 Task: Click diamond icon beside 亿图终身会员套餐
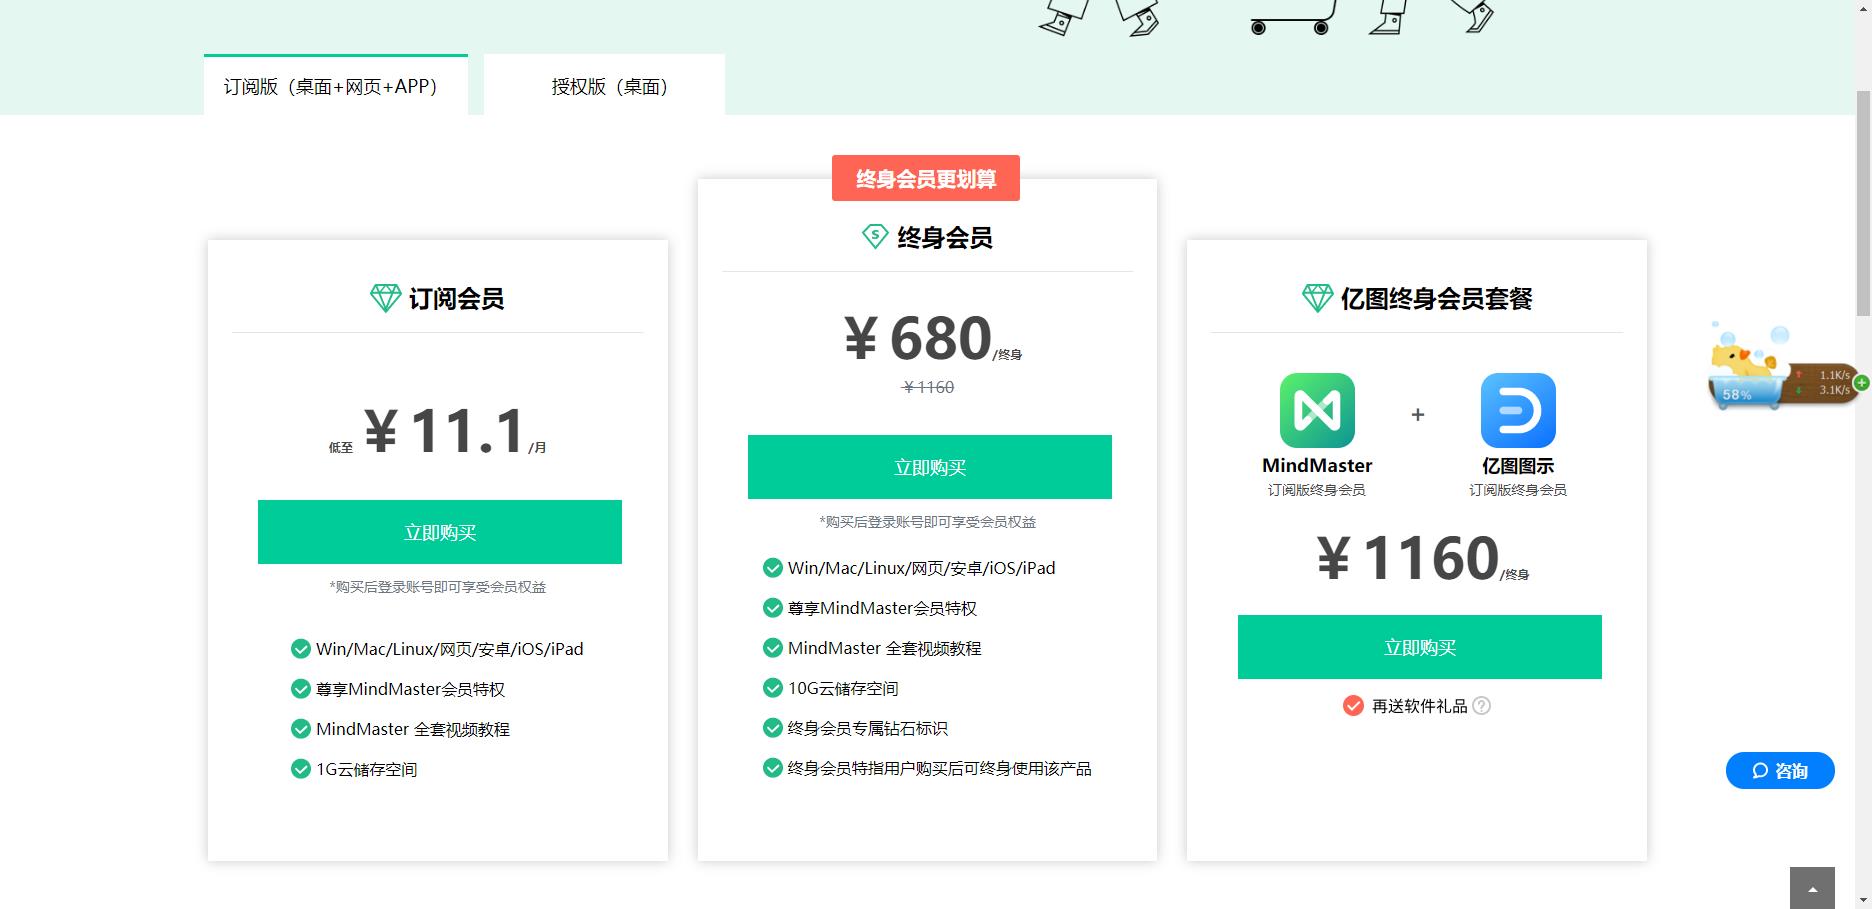(1318, 298)
